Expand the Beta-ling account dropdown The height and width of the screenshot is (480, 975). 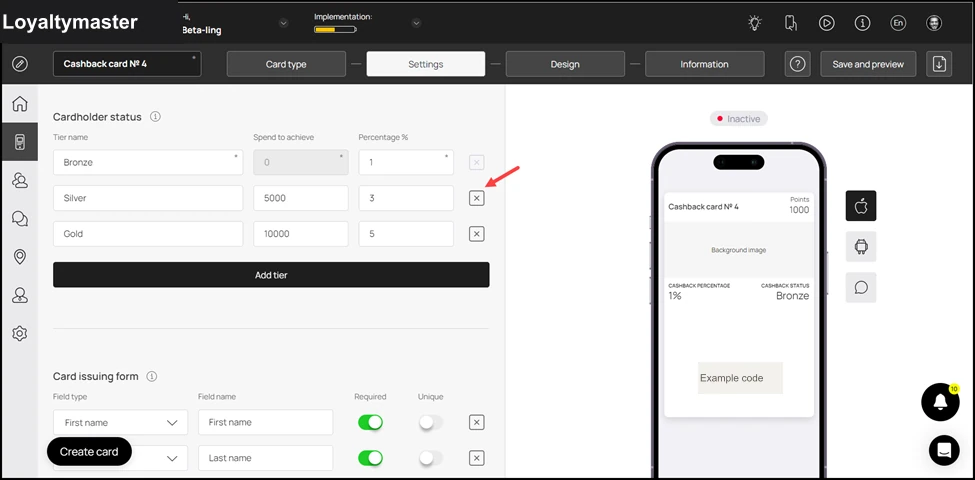[284, 24]
